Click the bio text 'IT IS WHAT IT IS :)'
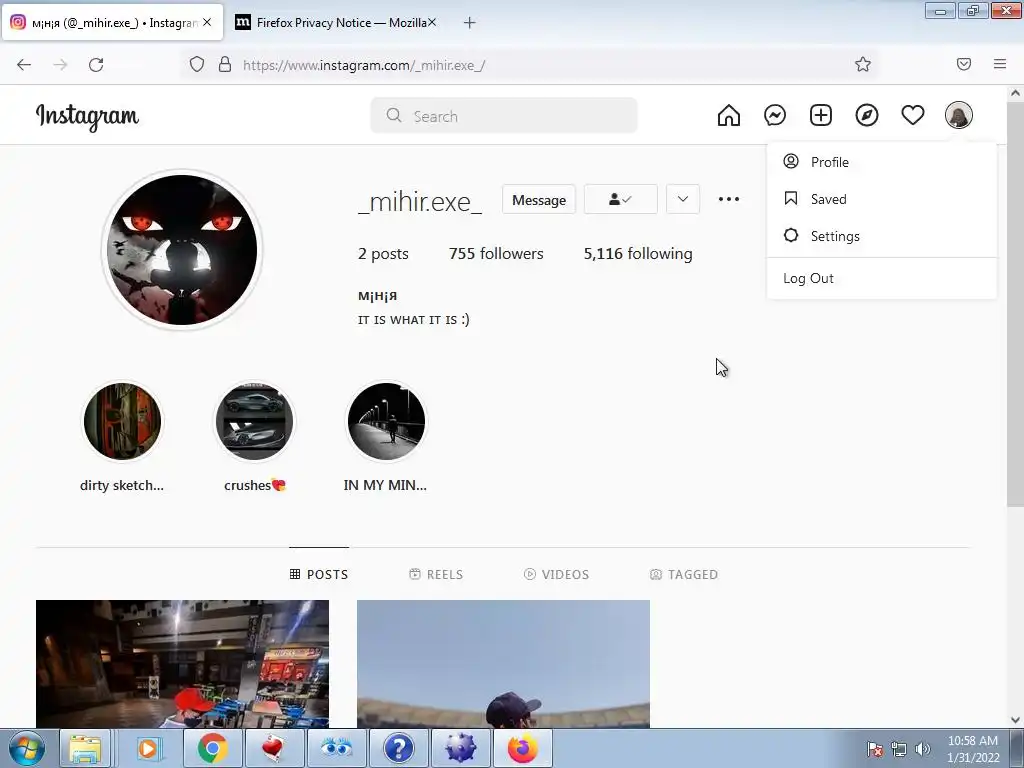Viewport: 1024px width, 768px height. pyautogui.click(x=413, y=319)
